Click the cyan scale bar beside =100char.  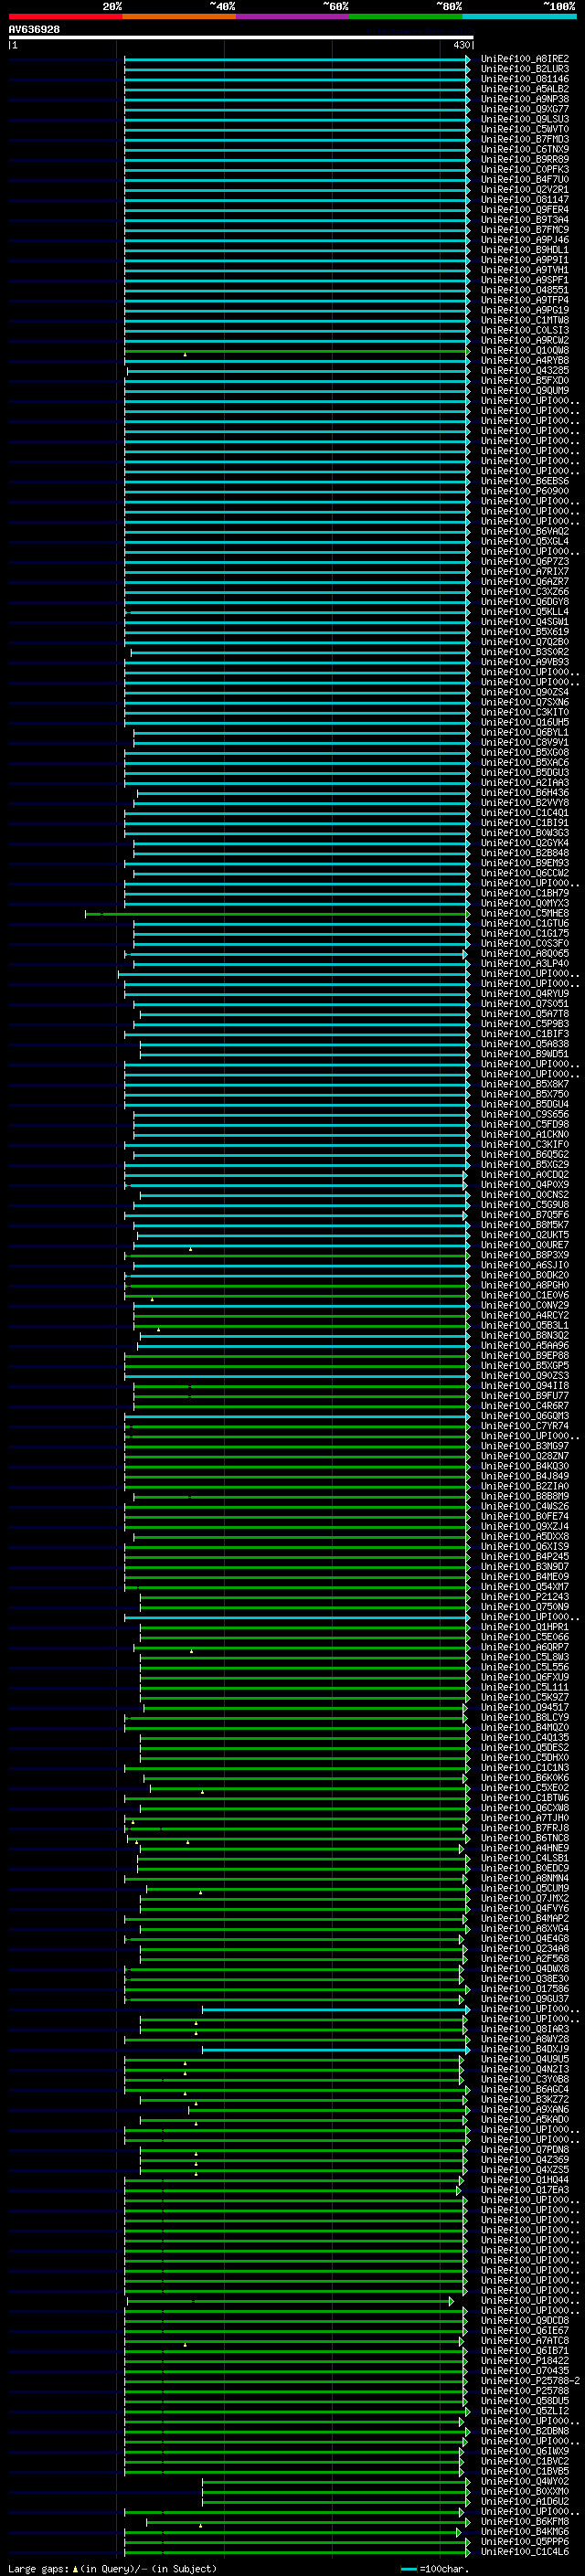(408, 2569)
